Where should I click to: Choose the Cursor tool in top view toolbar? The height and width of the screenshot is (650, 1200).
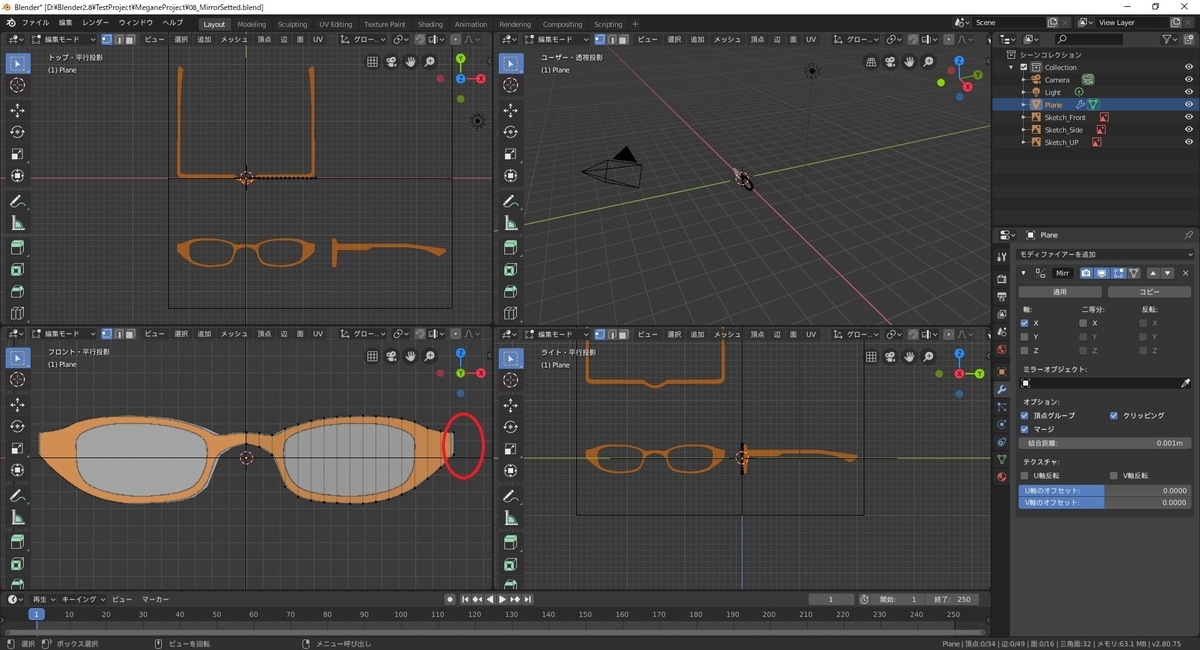18,86
